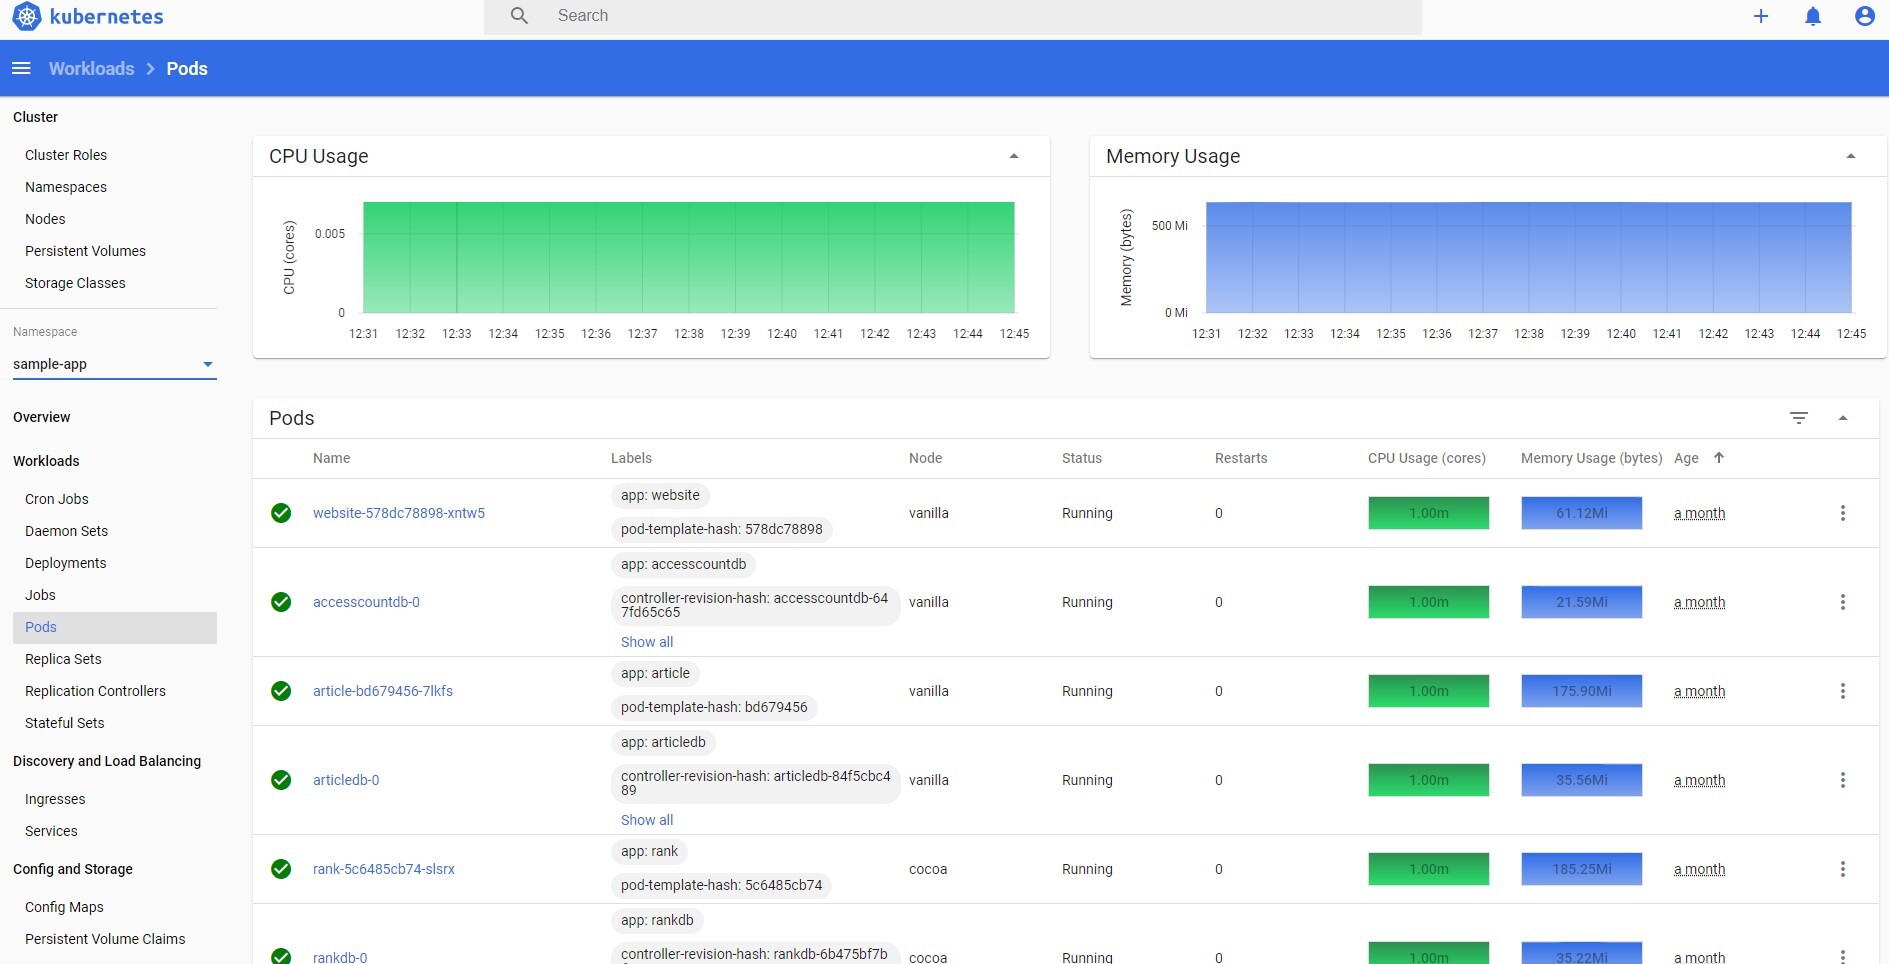Viewport: 1889px width, 964px height.
Task: Click the 'pod-template-hash: bd679456' label chip
Action: click(714, 707)
